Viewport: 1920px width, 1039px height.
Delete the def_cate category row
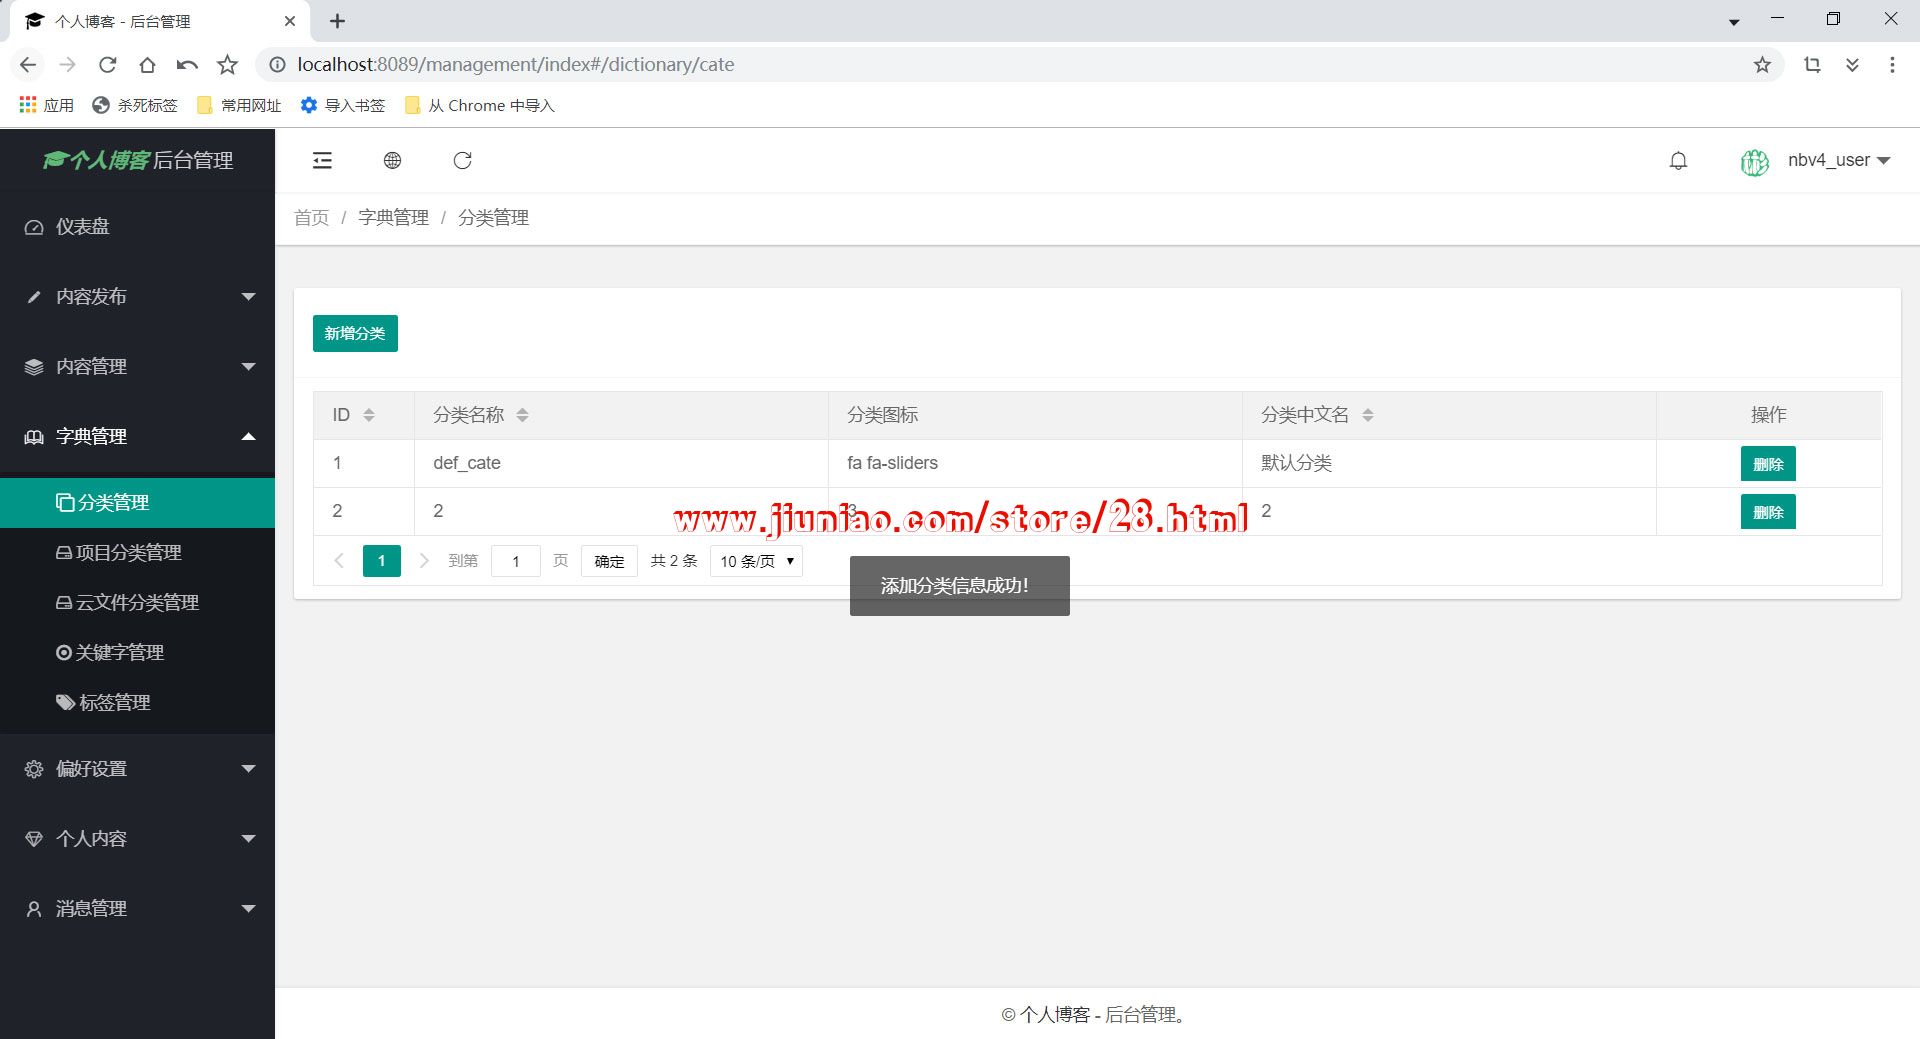tap(1768, 464)
